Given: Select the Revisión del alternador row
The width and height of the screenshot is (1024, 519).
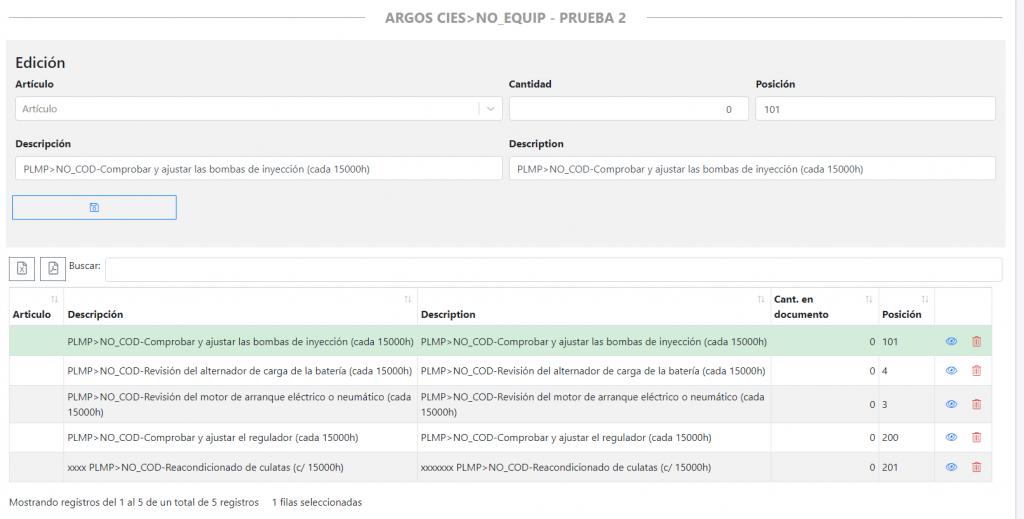Looking at the screenshot, I should pos(240,371).
